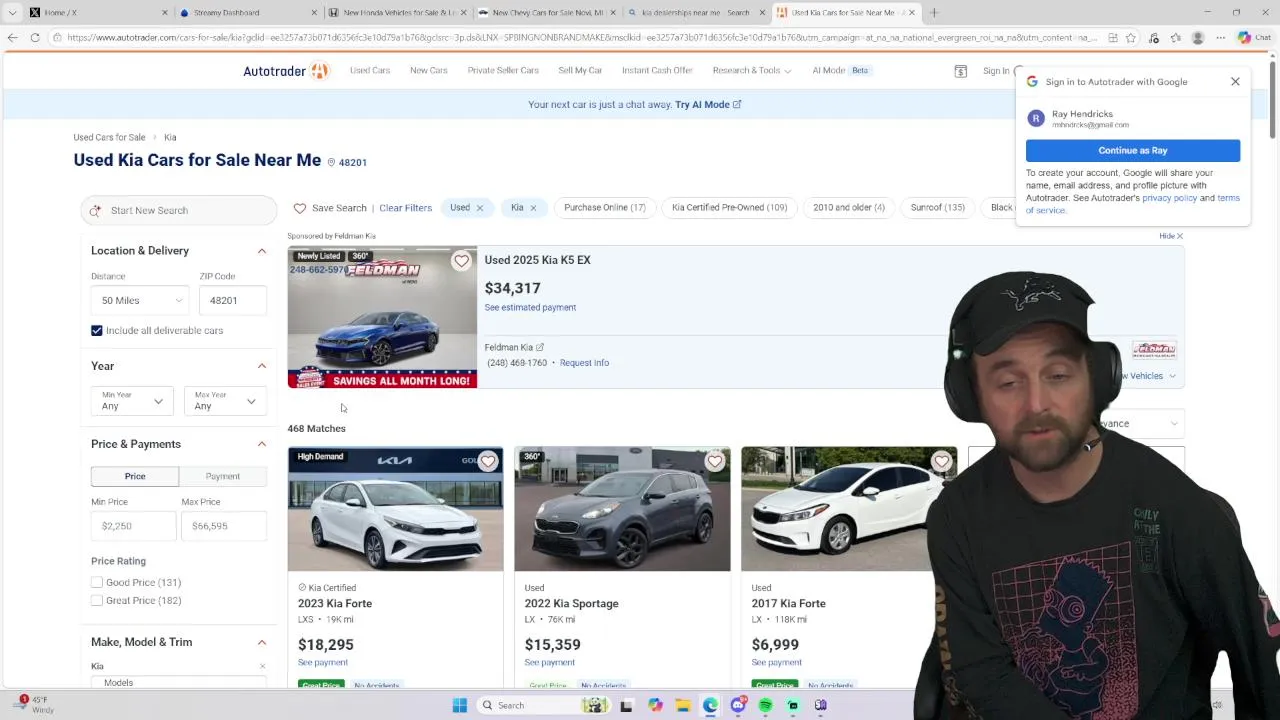Image resolution: width=1280 pixels, height=720 pixels.
Task: Check the Great Price (182) box
Action: [97, 600]
